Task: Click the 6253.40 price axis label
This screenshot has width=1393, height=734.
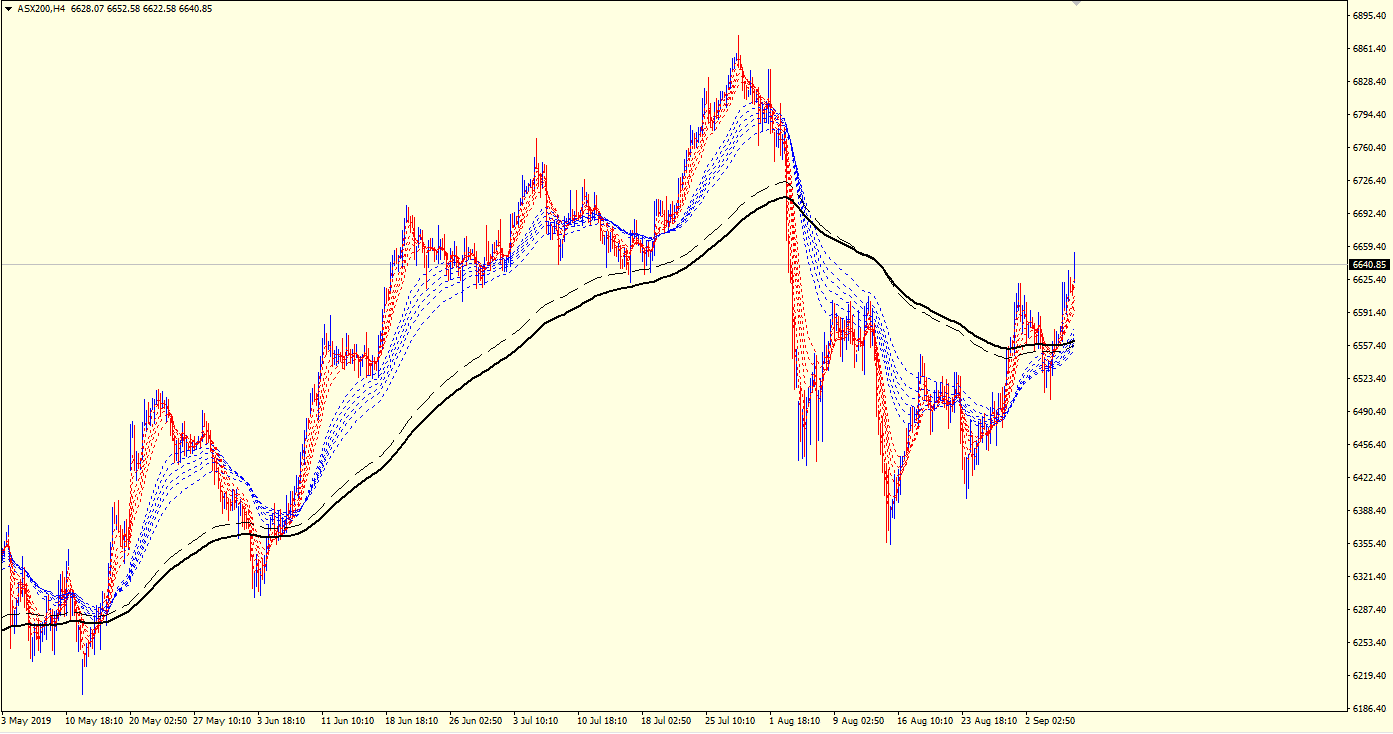Action: [x=1368, y=643]
